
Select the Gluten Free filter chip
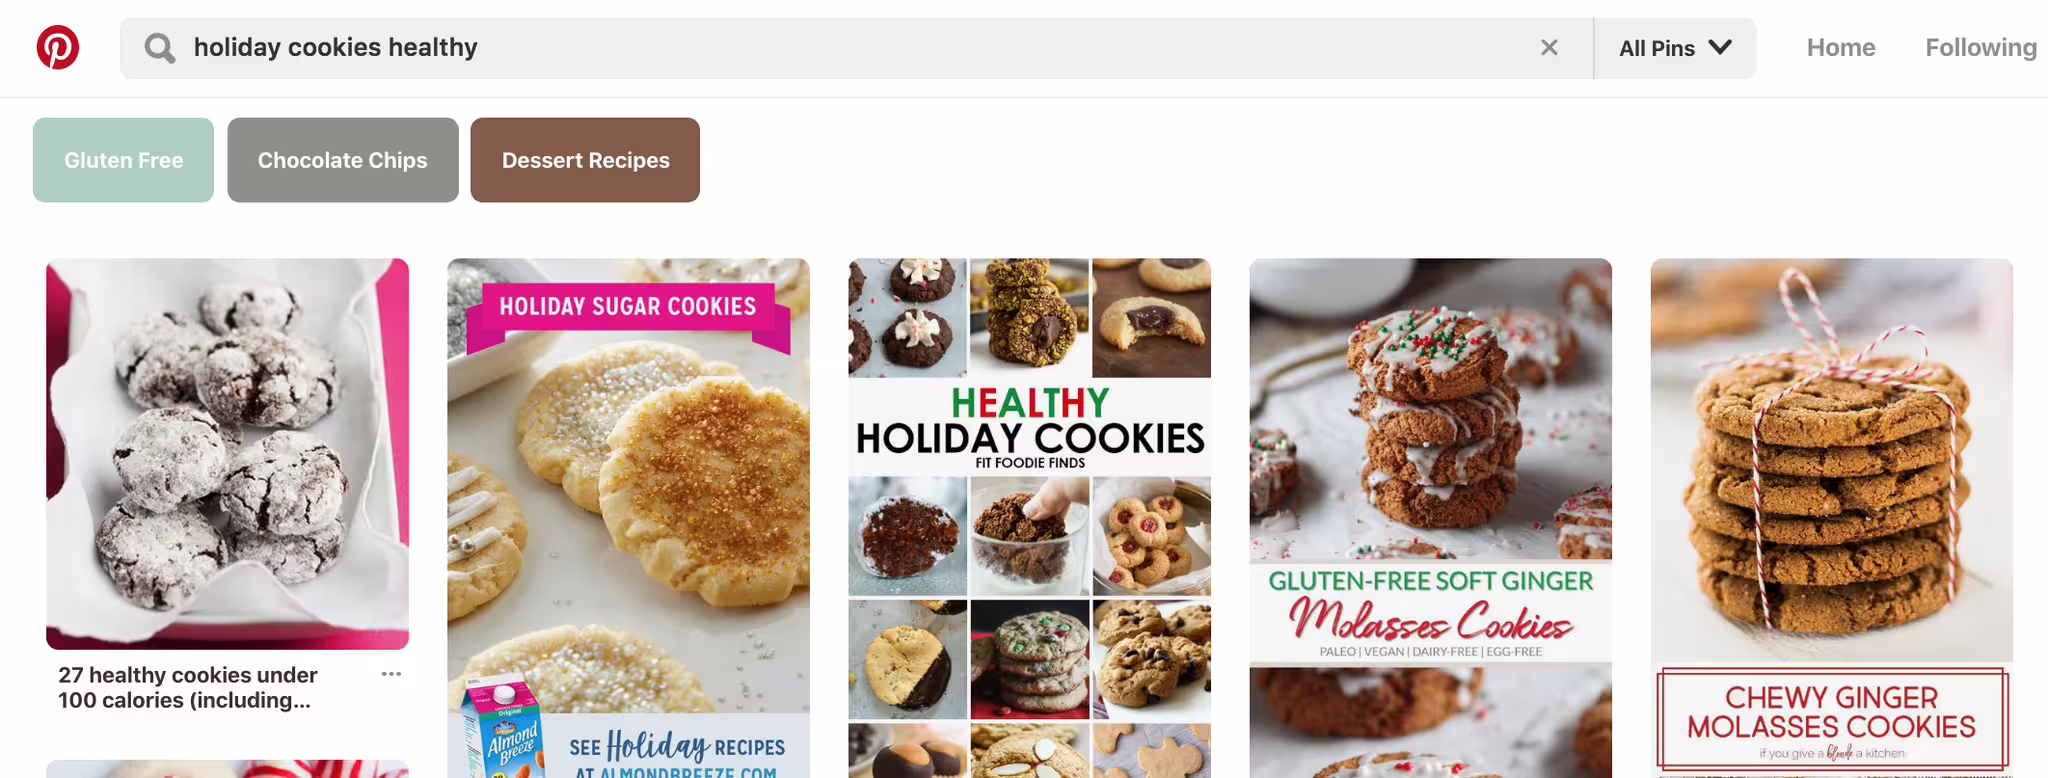[x=123, y=160]
